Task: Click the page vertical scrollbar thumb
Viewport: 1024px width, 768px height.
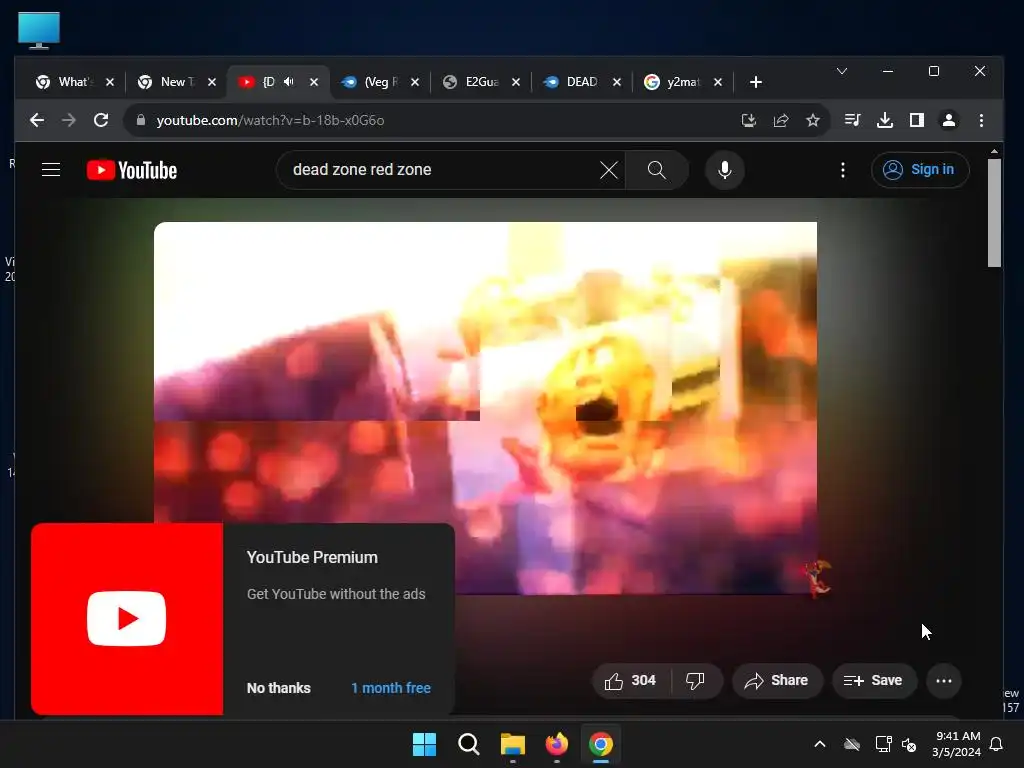Action: [x=994, y=213]
